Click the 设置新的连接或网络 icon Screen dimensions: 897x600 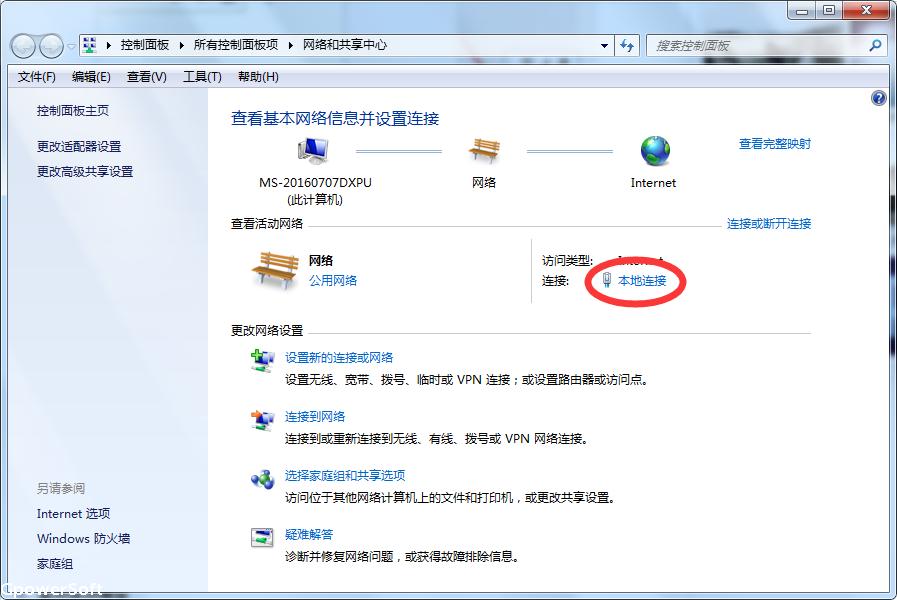tap(262, 361)
